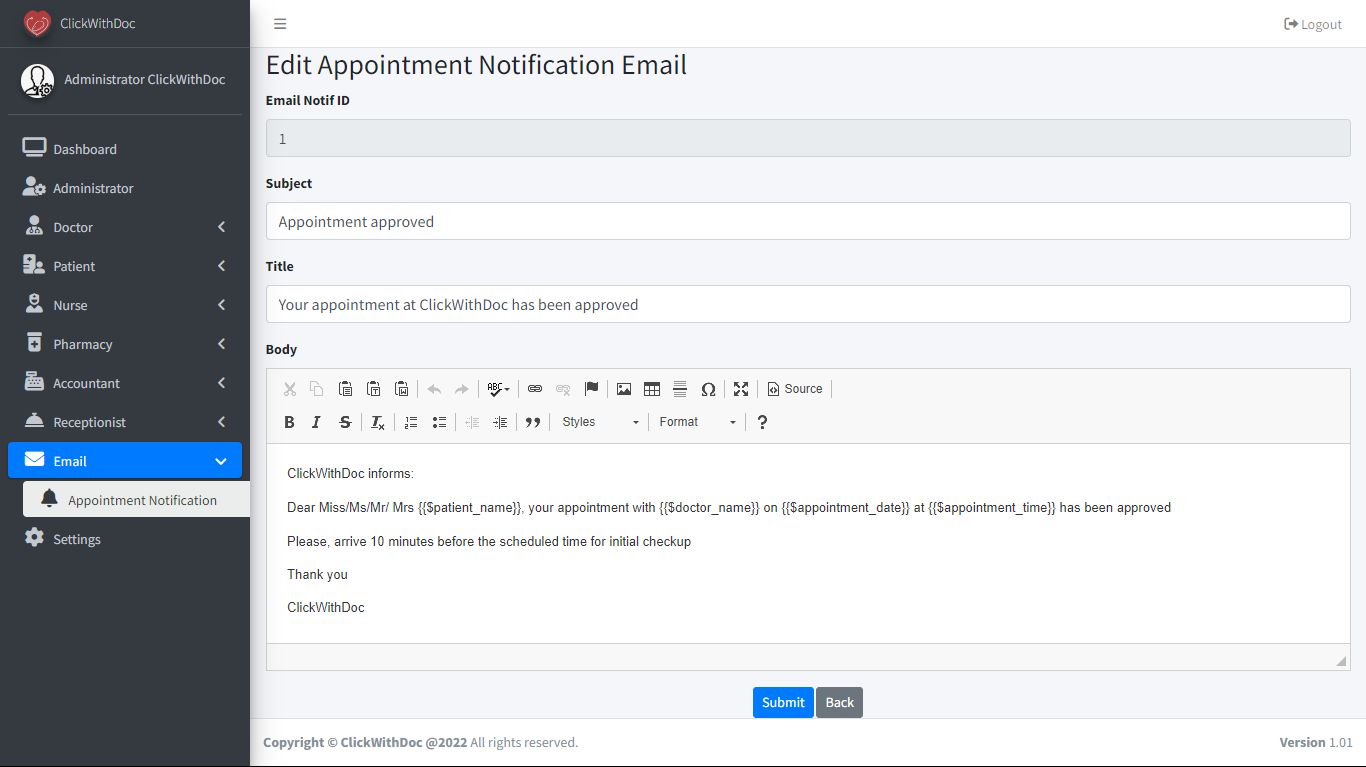The height and width of the screenshot is (767, 1366).
Task: Open the Format dropdown
Action: click(x=697, y=422)
